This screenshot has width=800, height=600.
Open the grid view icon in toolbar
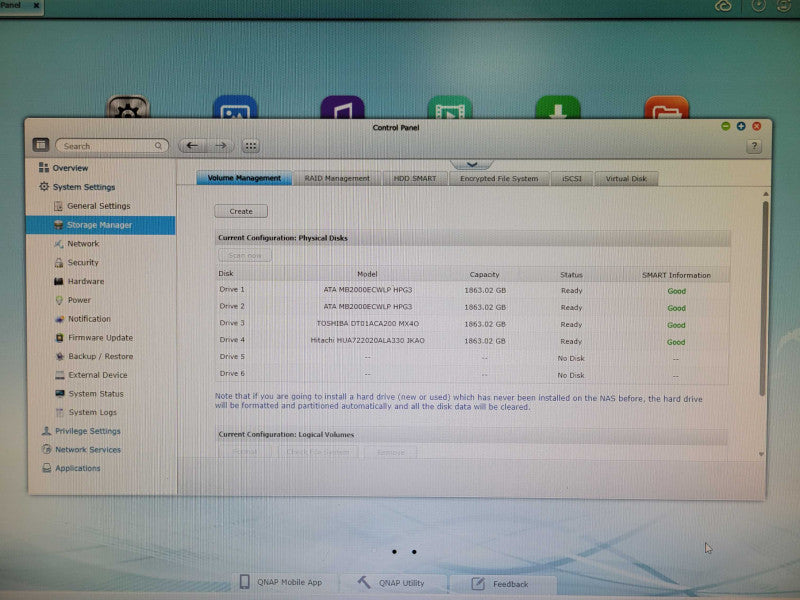point(251,146)
